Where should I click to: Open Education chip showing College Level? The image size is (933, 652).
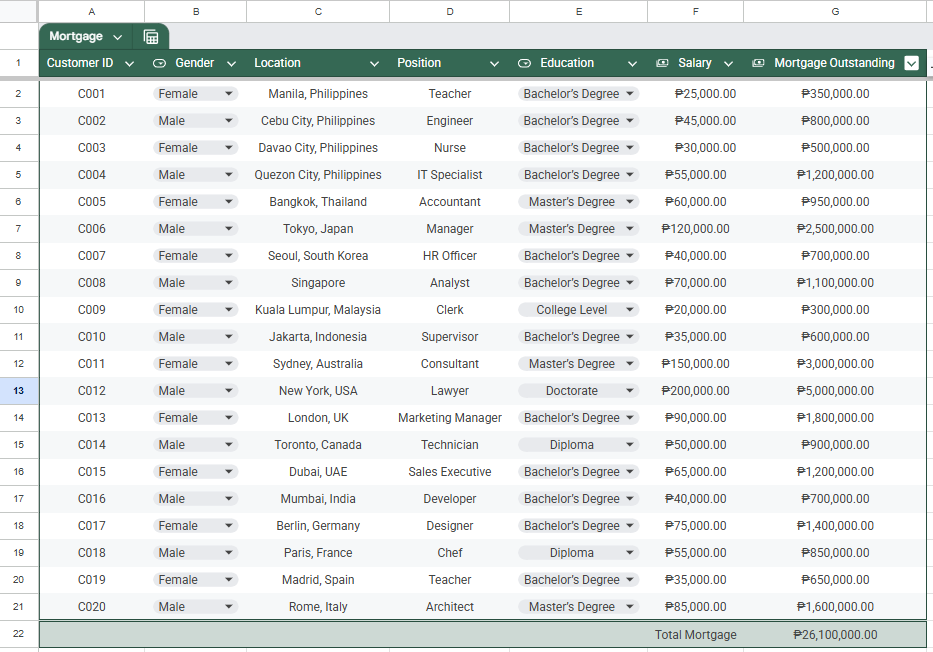(x=578, y=310)
